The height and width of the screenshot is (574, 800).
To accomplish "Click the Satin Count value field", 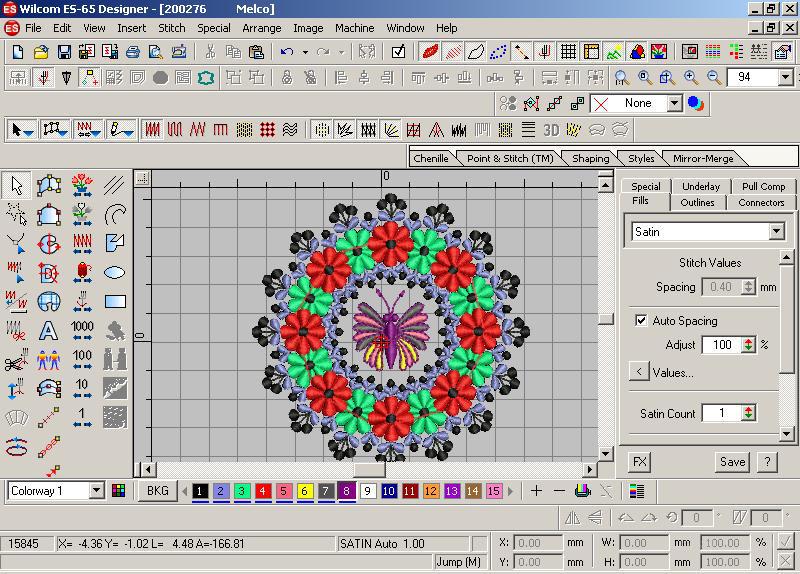I will (x=722, y=413).
